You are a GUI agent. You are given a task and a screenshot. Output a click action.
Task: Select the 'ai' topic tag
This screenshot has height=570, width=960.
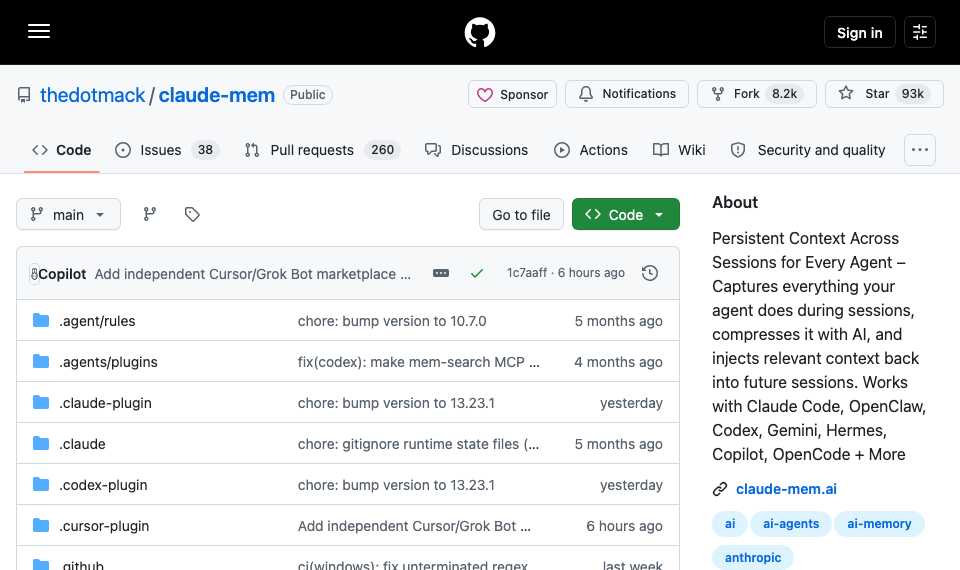point(730,524)
